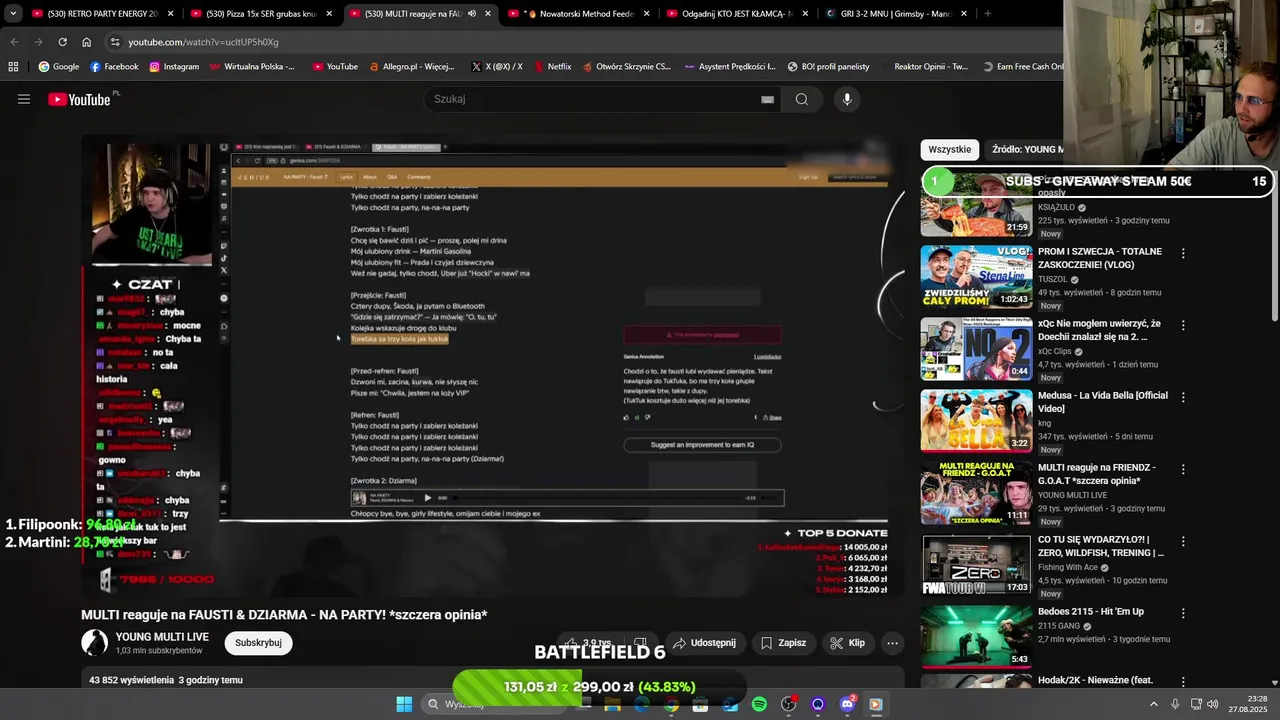Open the Instagram bookmark
1280x720 pixels.
coord(174,67)
